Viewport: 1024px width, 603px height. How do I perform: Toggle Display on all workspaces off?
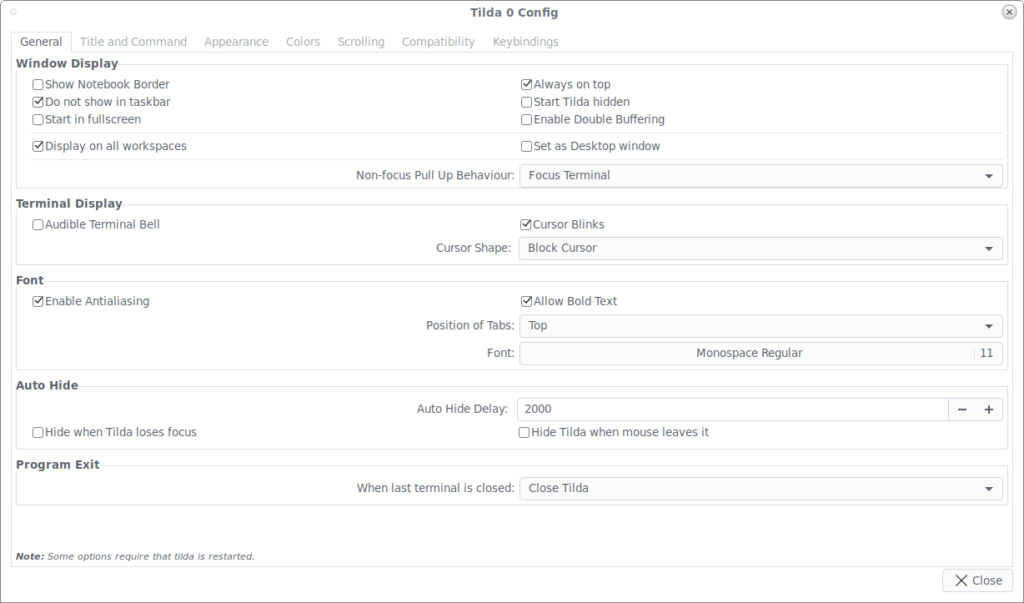pos(37,145)
